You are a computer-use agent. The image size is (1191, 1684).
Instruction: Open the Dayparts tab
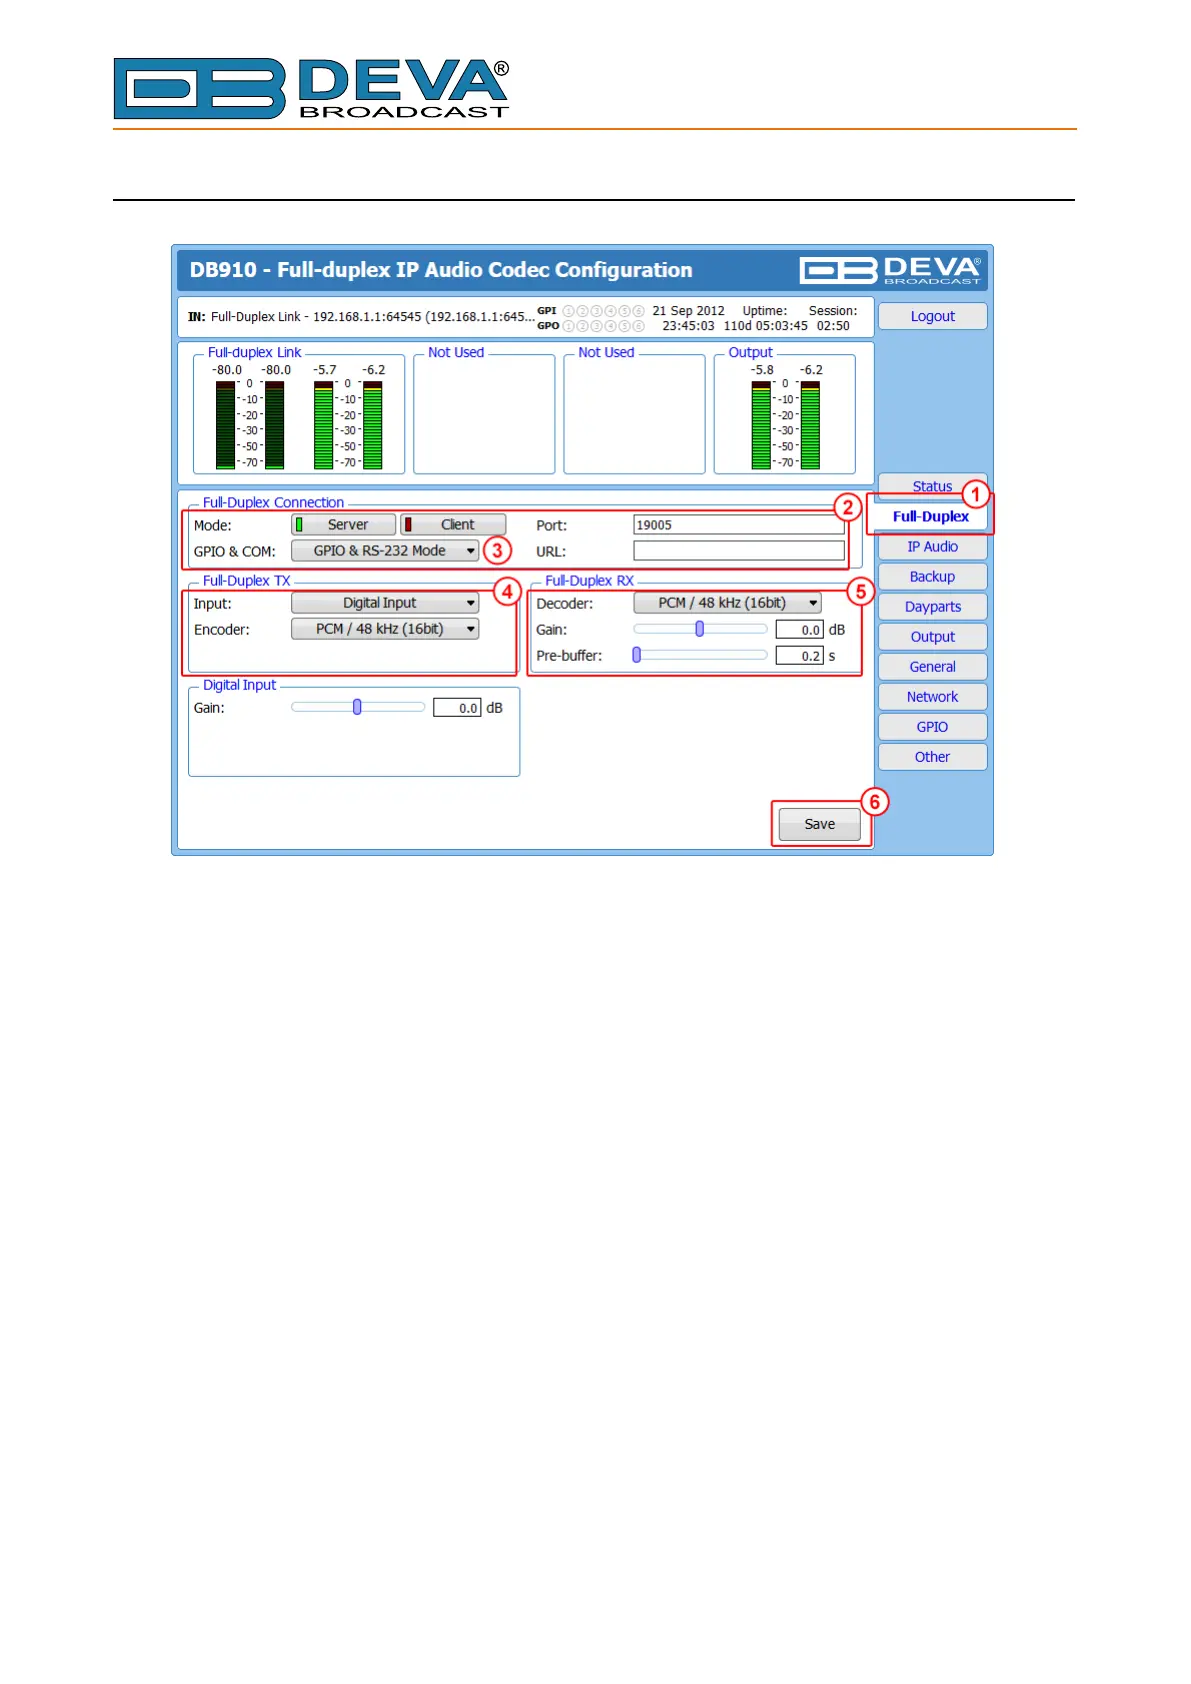[932, 607]
